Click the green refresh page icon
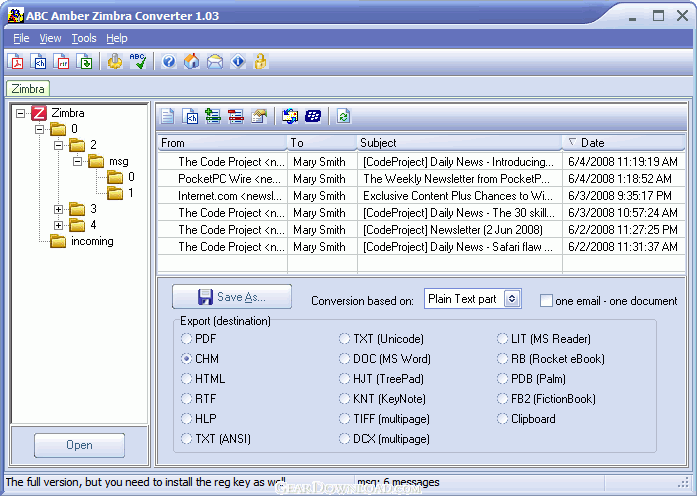 point(343,116)
